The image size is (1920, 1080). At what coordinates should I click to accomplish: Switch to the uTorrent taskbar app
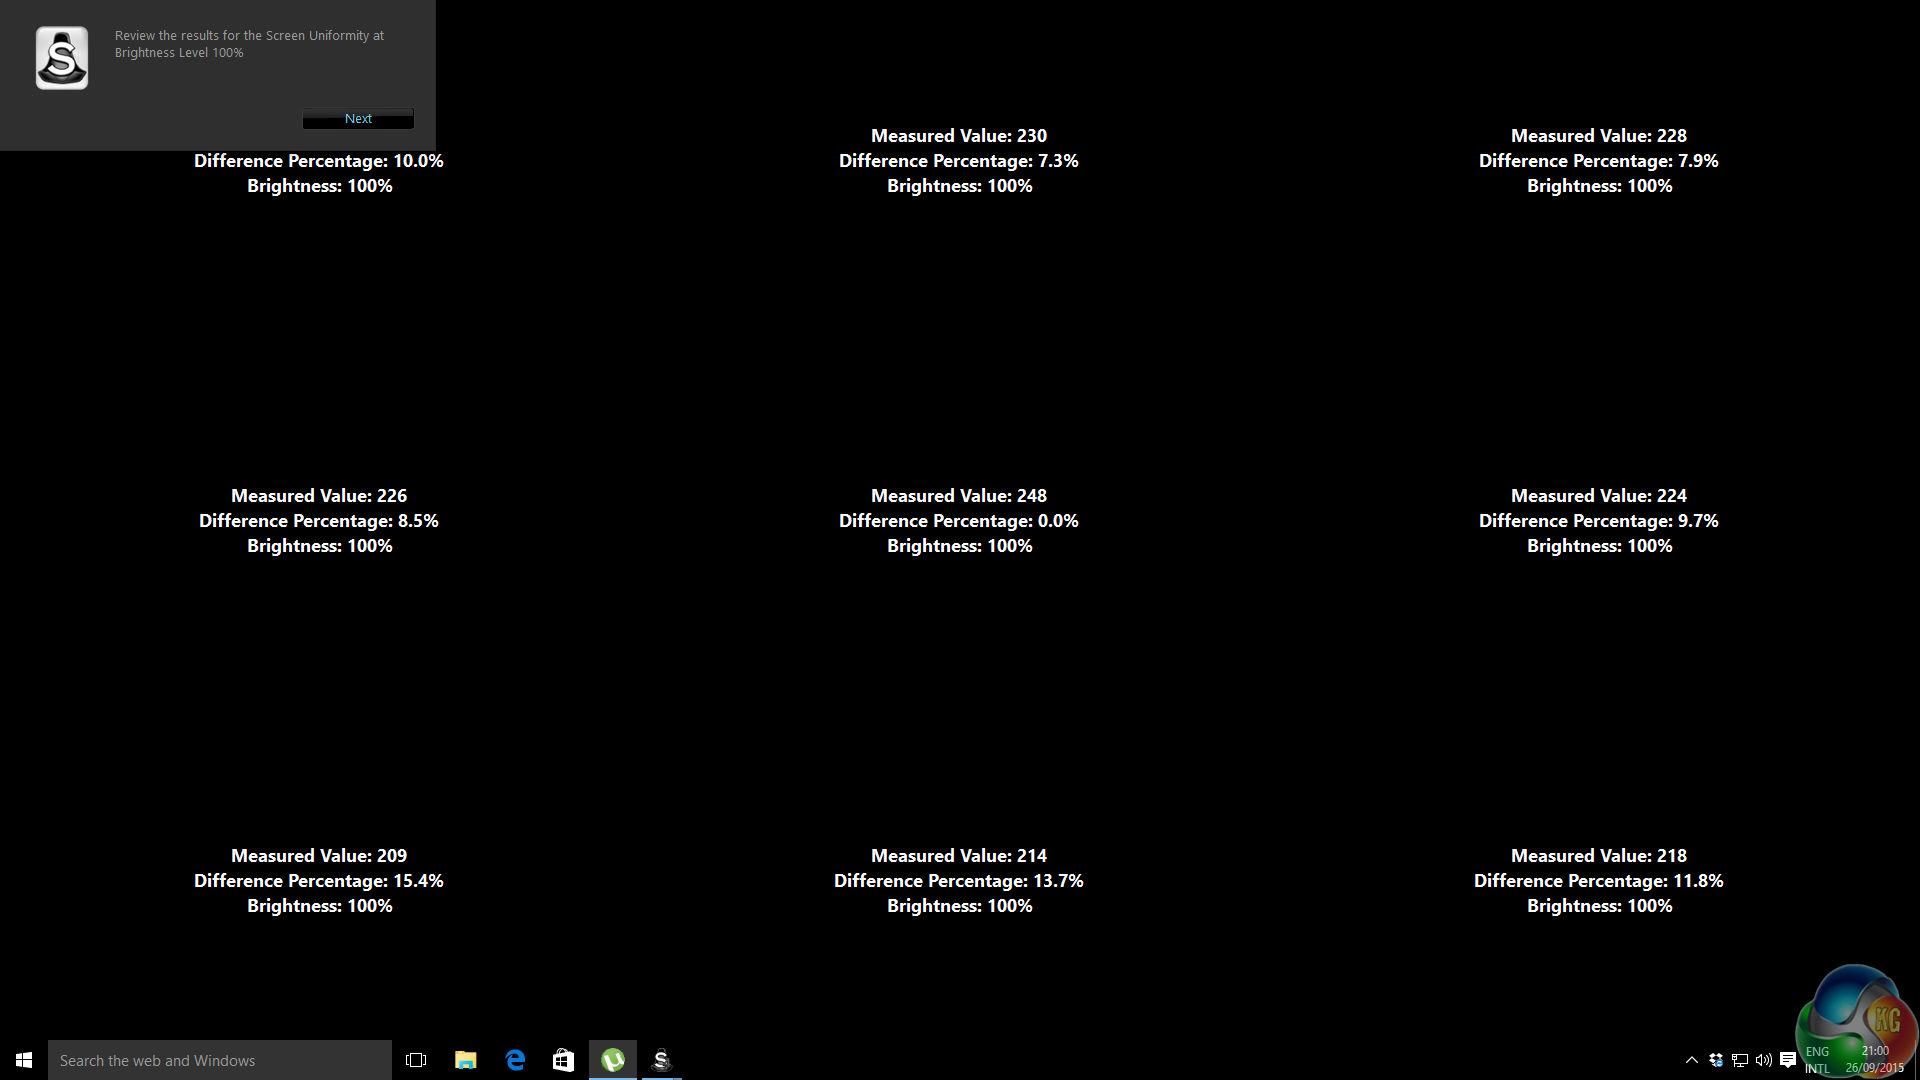point(613,1060)
